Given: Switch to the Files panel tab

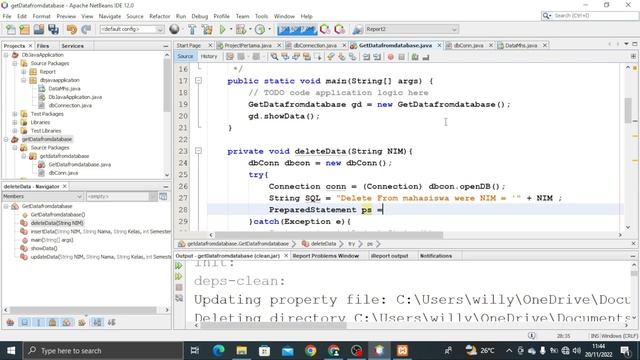Looking at the screenshot, I should (x=43, y=46).
